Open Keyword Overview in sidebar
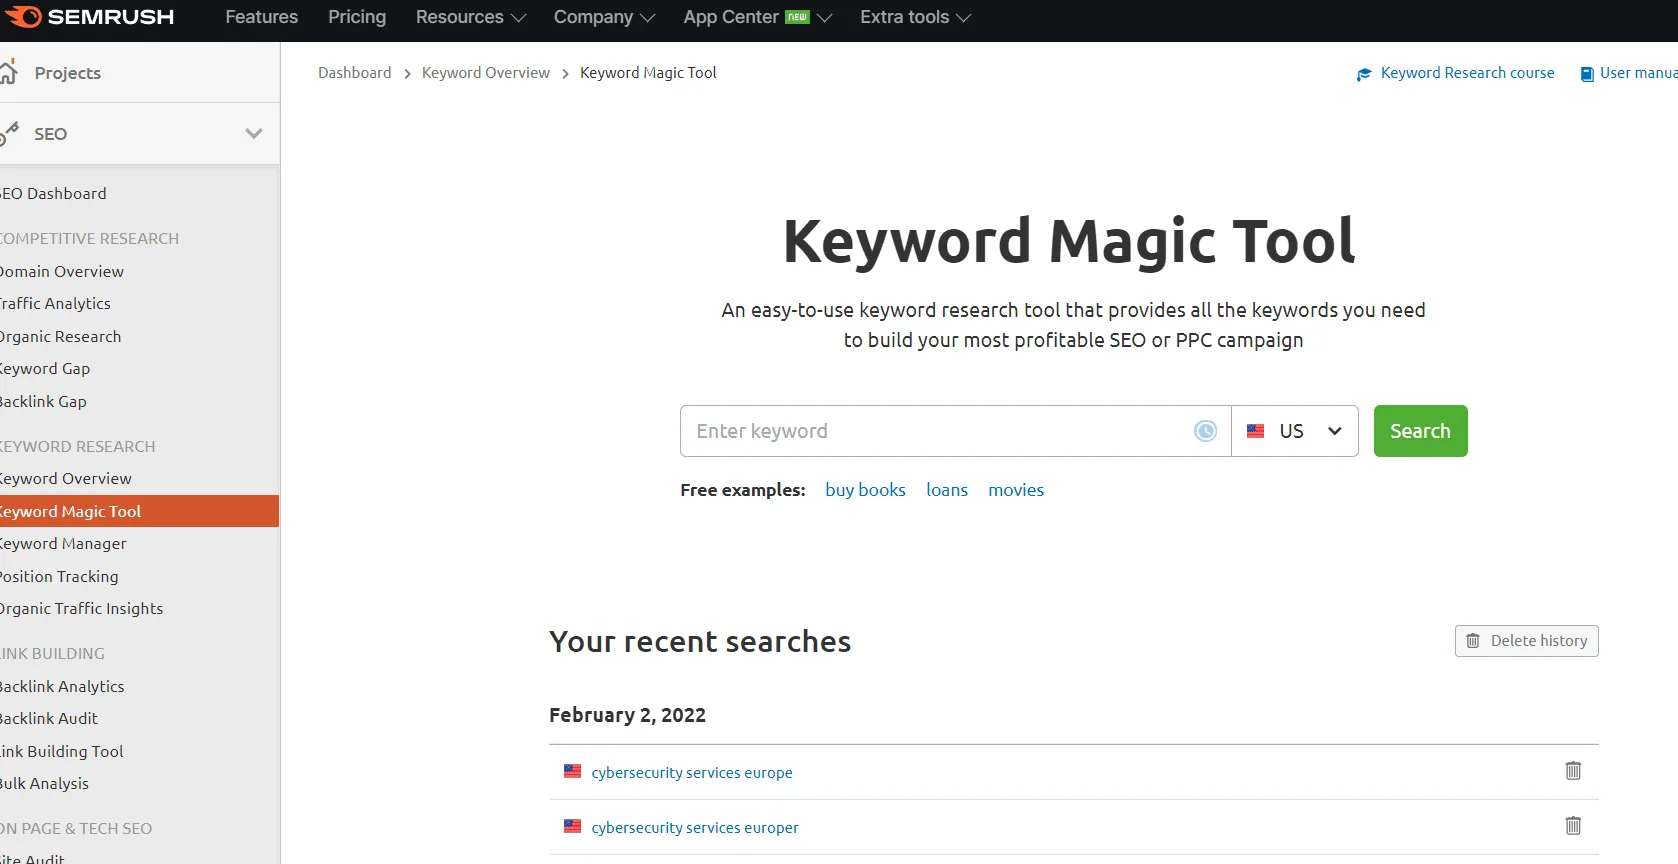This screenshot has width=1678, height=864. click(66, 478)
